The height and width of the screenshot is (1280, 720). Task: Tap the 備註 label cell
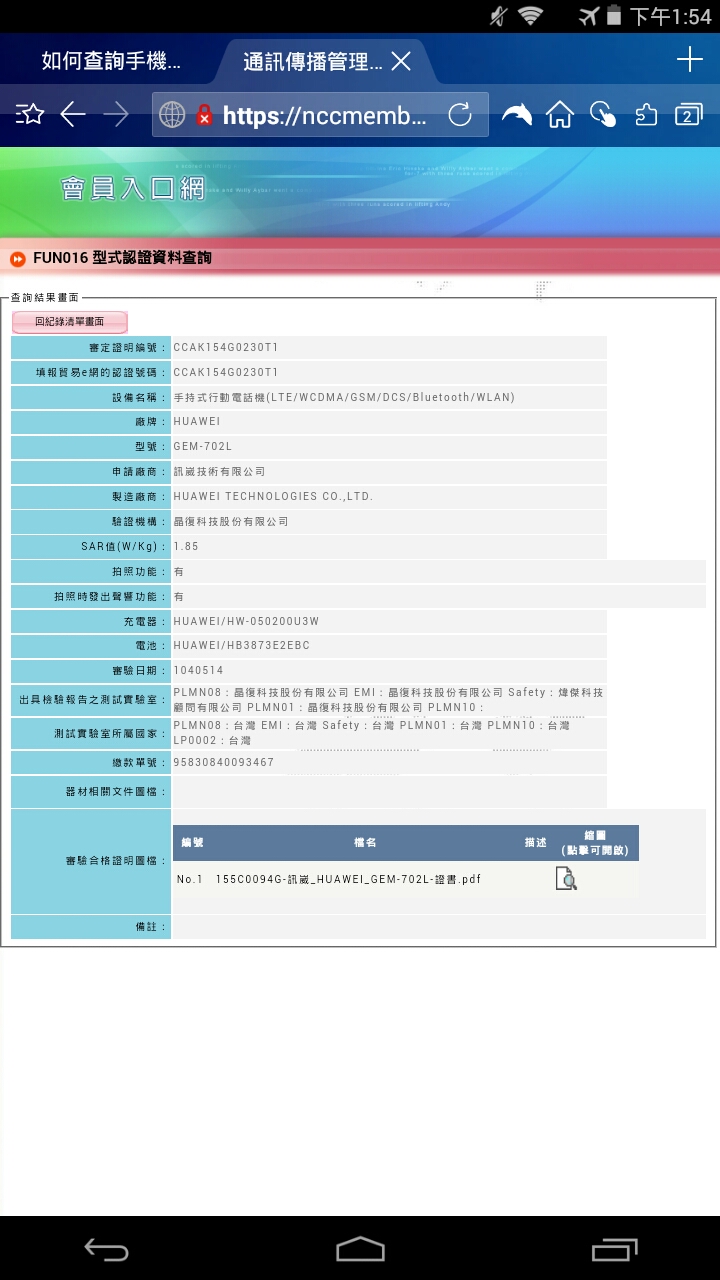(91, 927)
